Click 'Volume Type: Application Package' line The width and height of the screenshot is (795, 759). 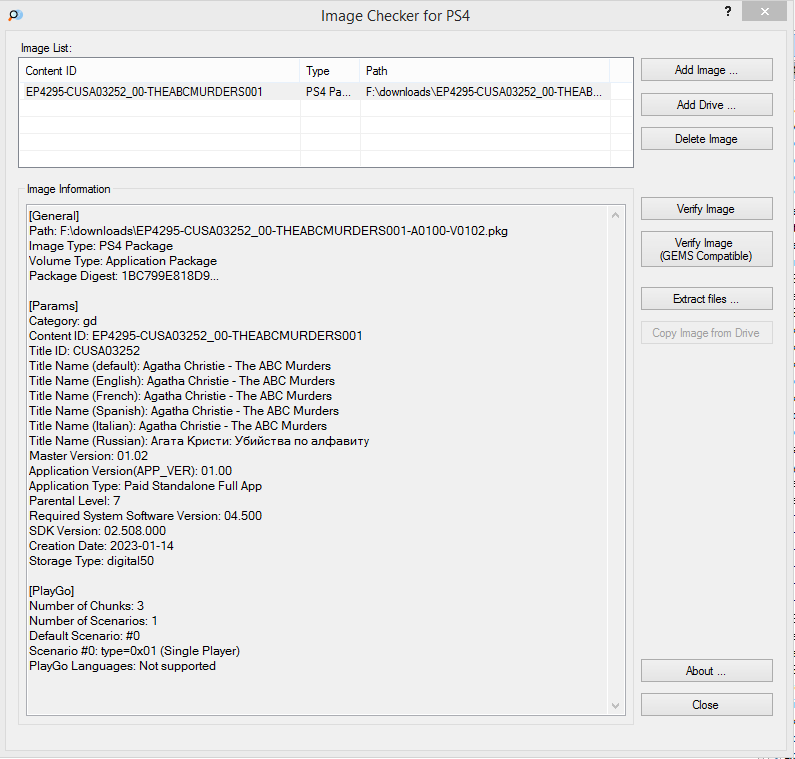click(x=123, y=261)
